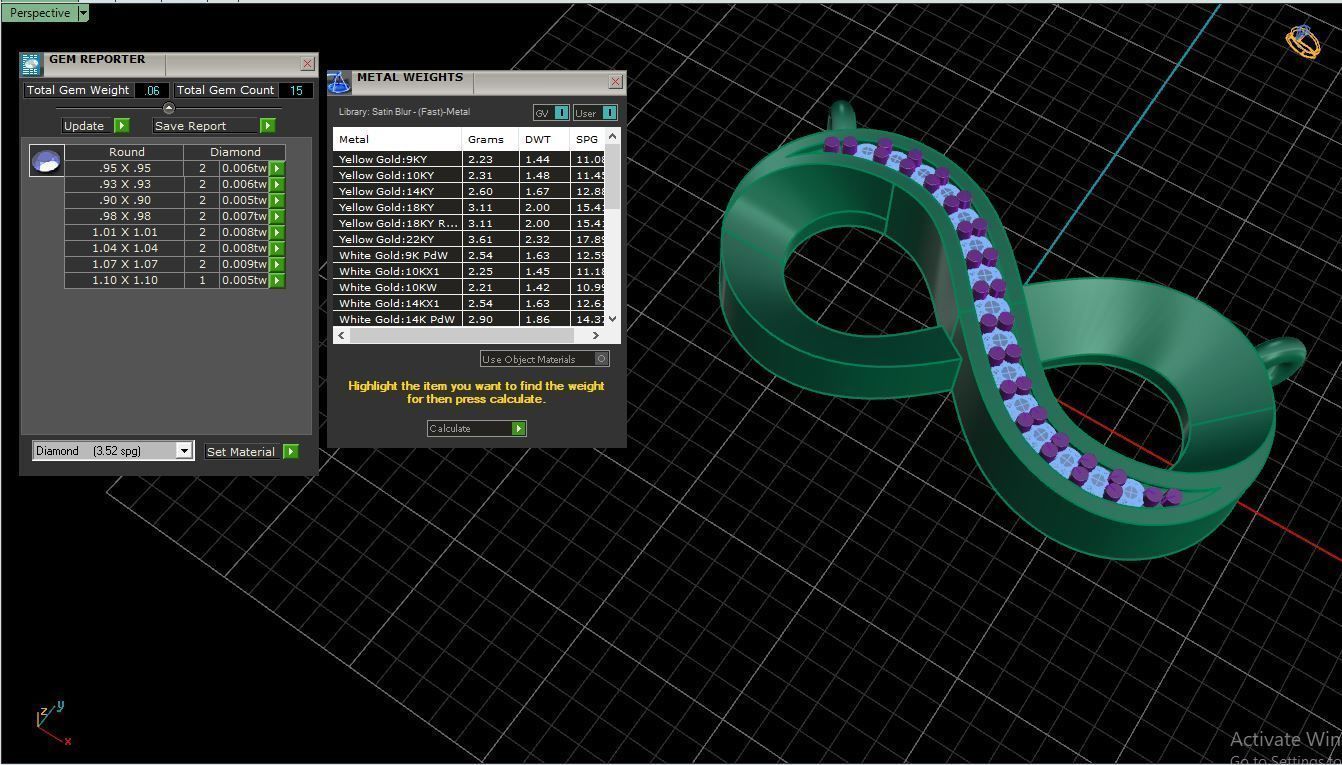Click the SPG column header
The height and width of the screenshot is (765, 1342).
[588, 139]
